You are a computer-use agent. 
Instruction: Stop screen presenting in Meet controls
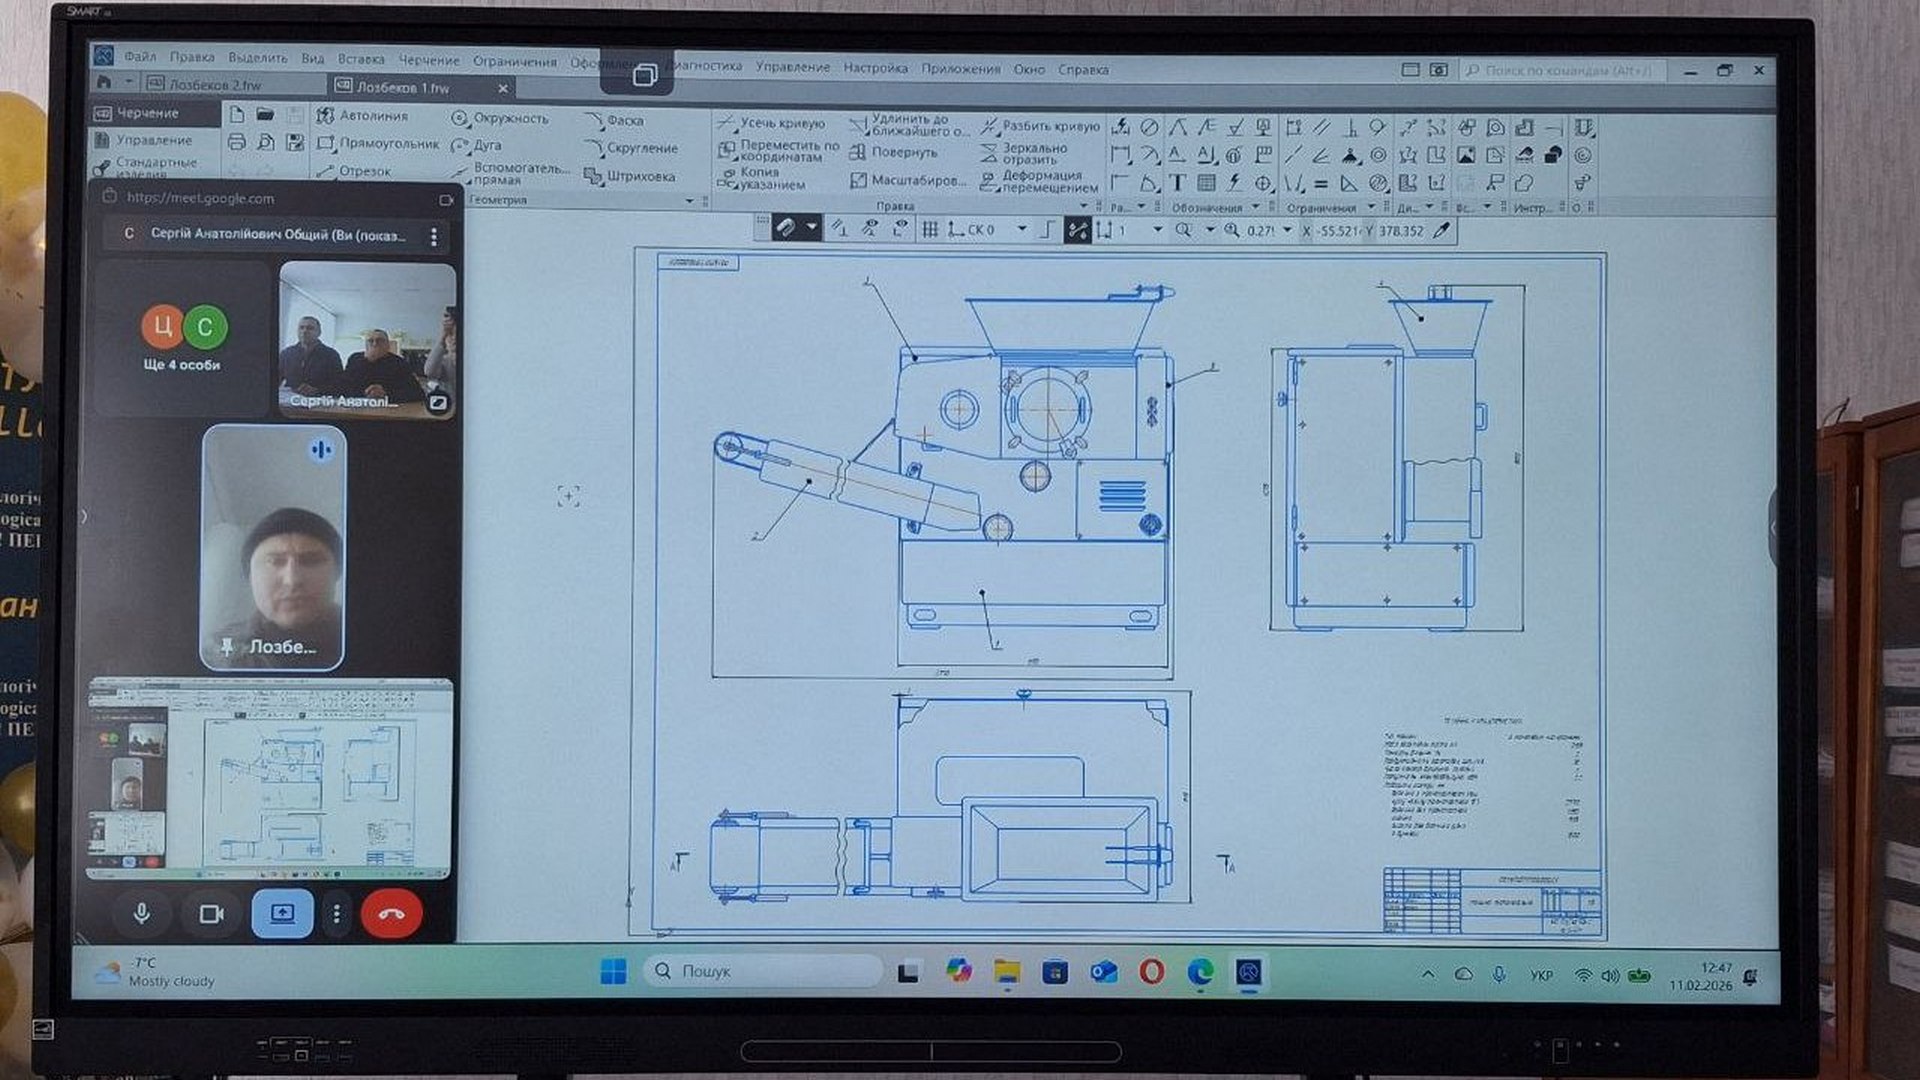(x=282, y=913)
